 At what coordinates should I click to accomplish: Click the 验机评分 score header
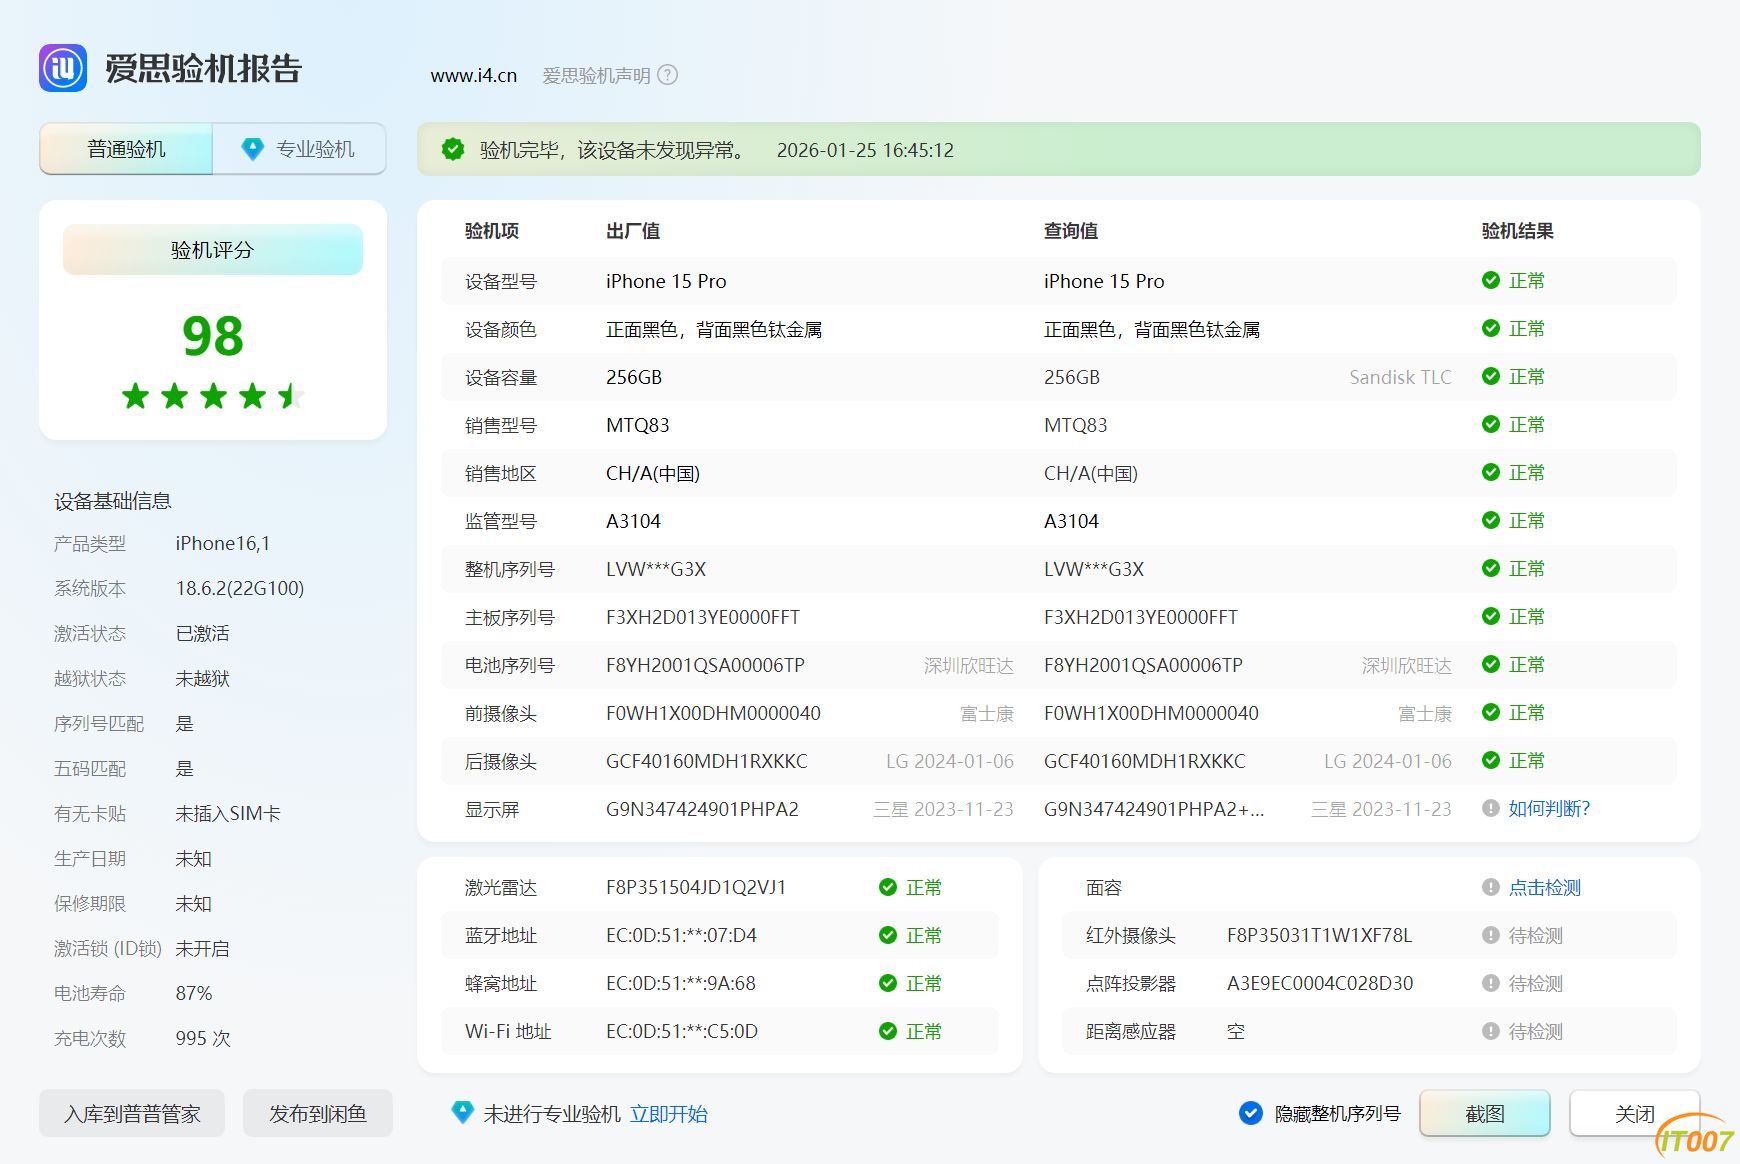click(x=213, y=250)
